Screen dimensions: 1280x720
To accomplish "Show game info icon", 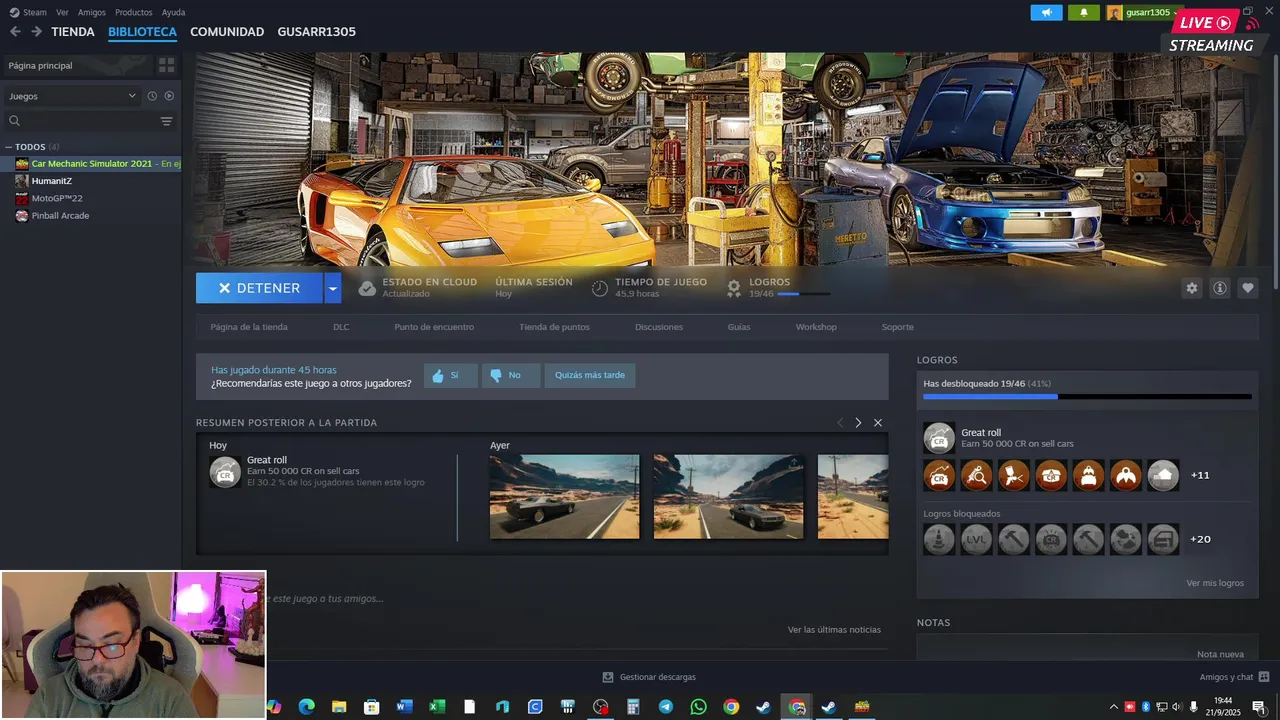I will 1220,288.
